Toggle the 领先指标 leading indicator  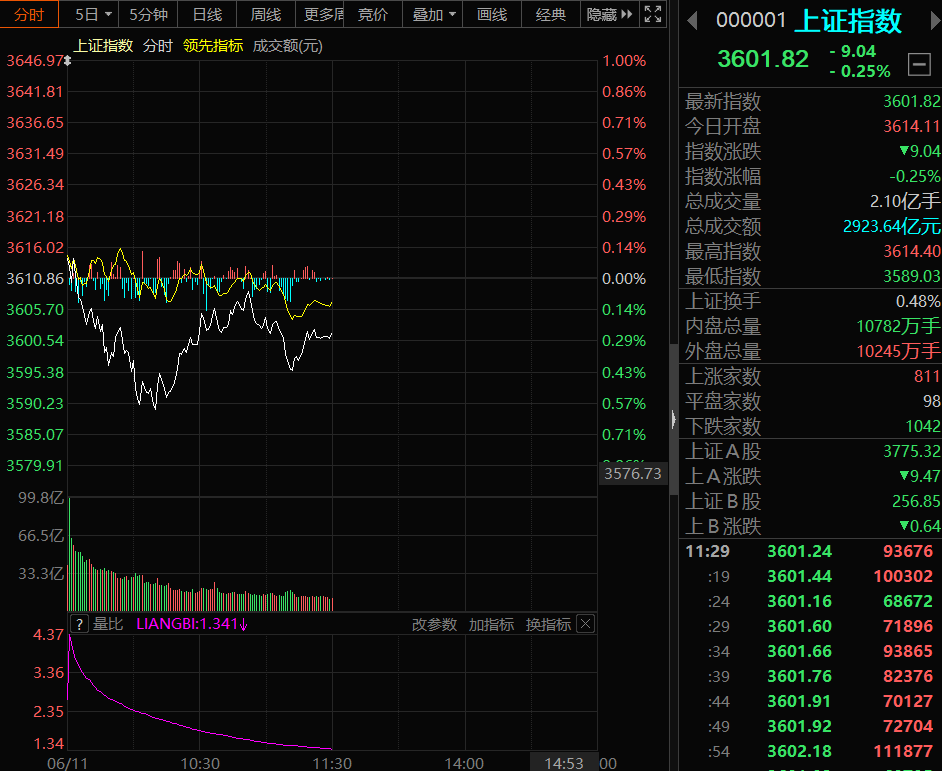pyautogui.click(x=213, y=46)
